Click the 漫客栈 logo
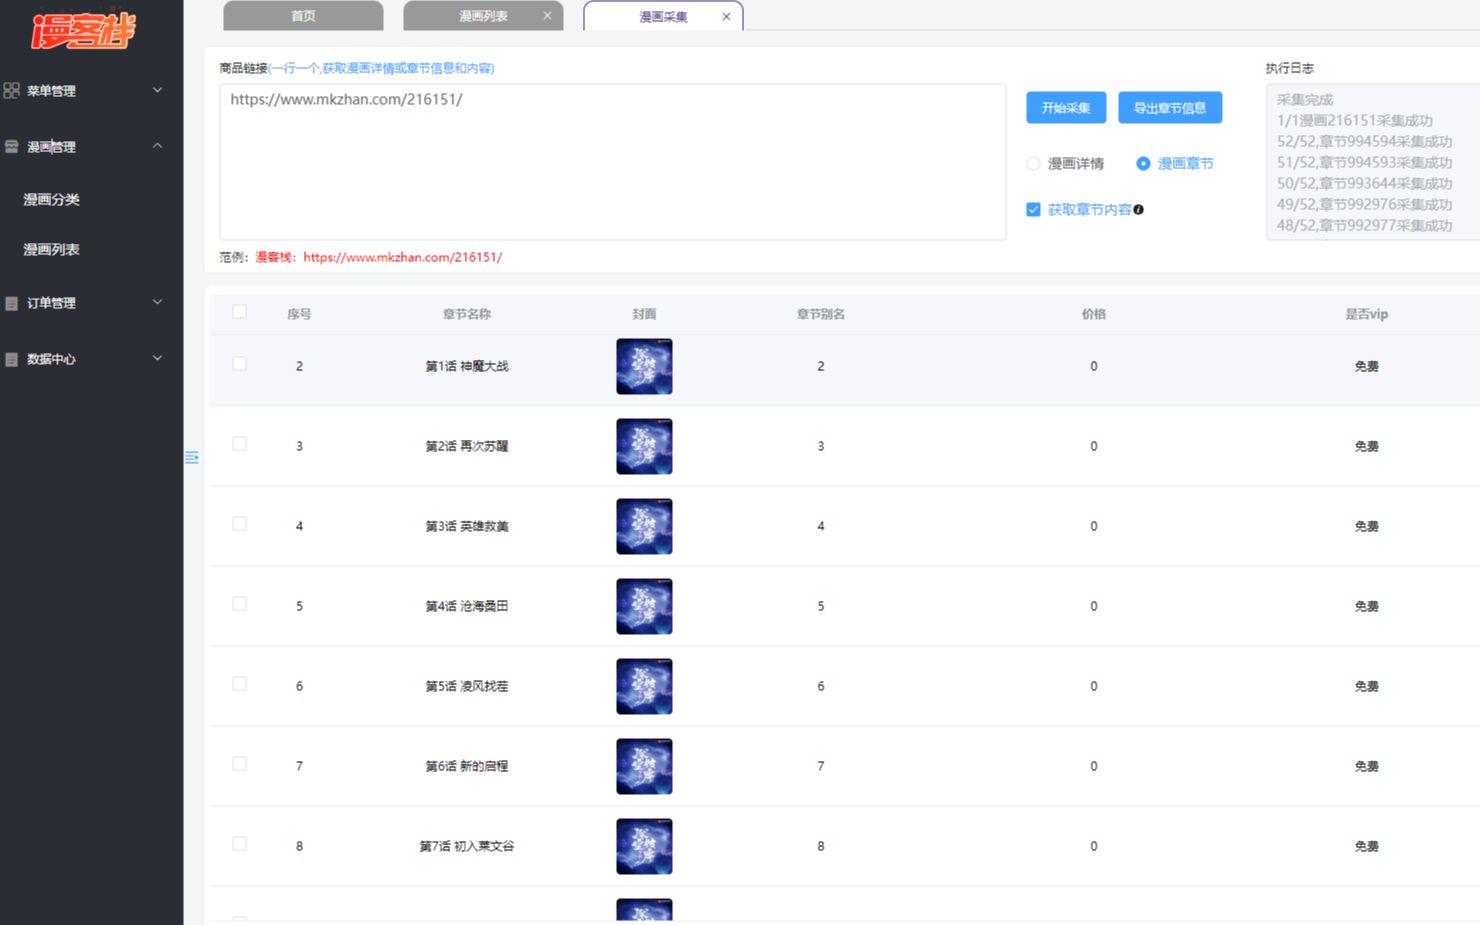The width and height of the screenshot is (1480, 925). point(83,31)
